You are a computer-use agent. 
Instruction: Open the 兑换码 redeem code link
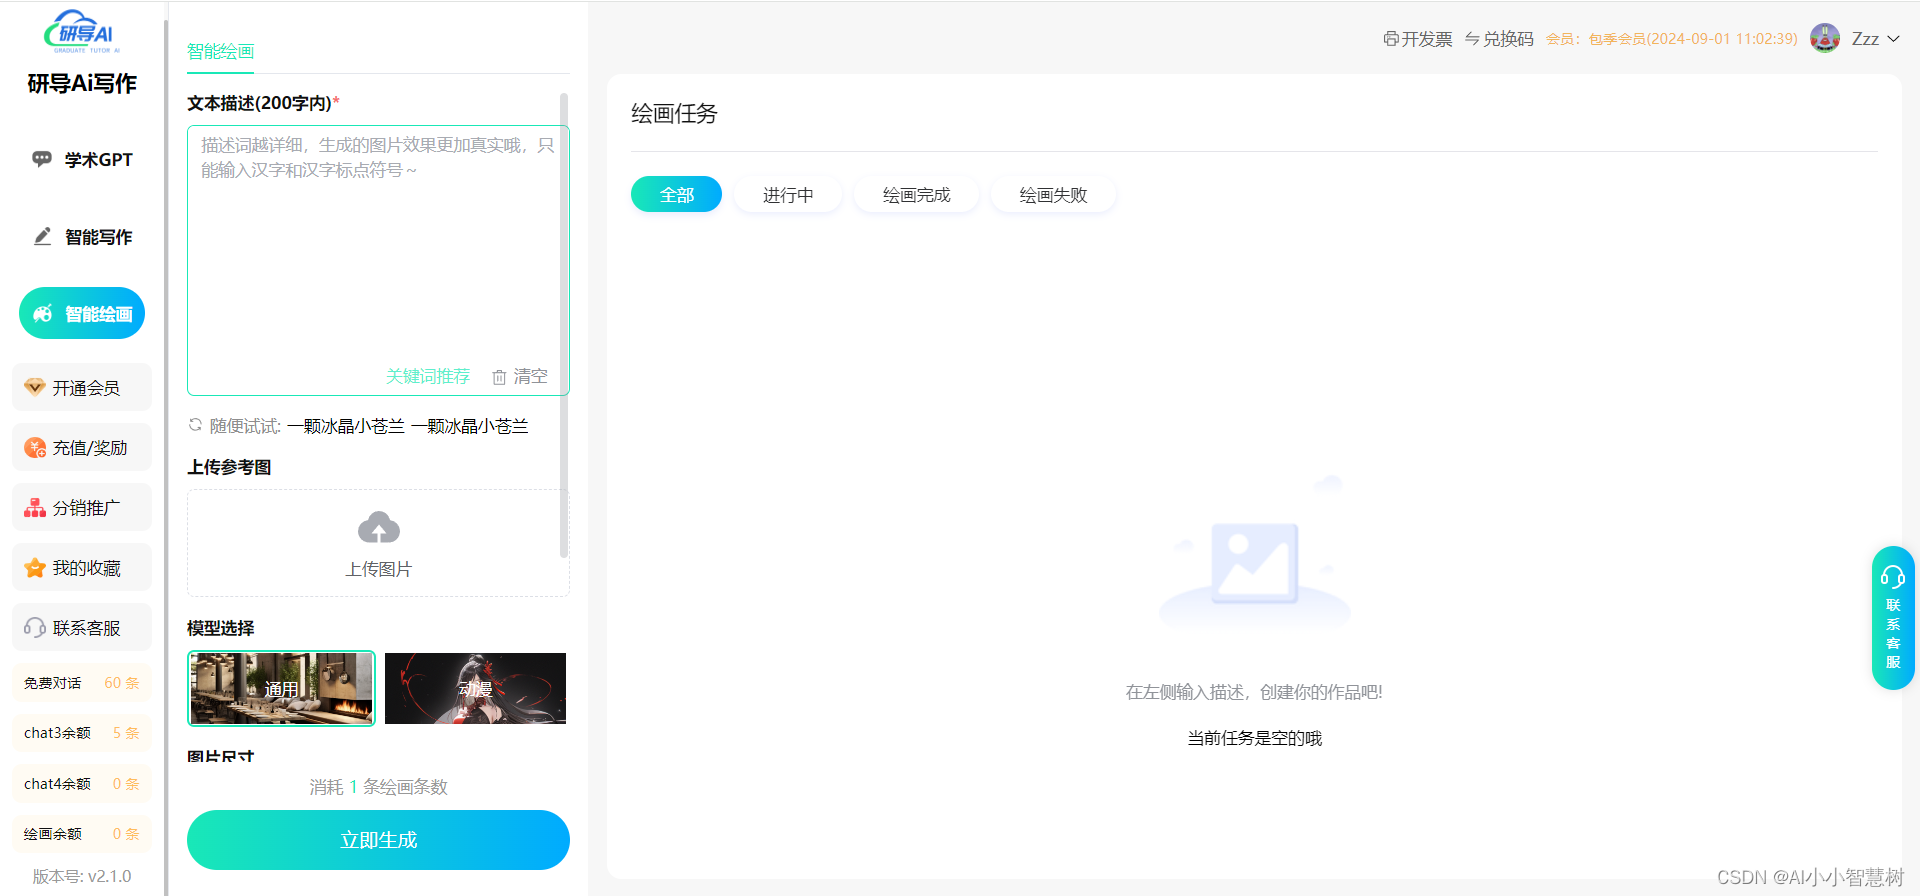pos(1499,39)
